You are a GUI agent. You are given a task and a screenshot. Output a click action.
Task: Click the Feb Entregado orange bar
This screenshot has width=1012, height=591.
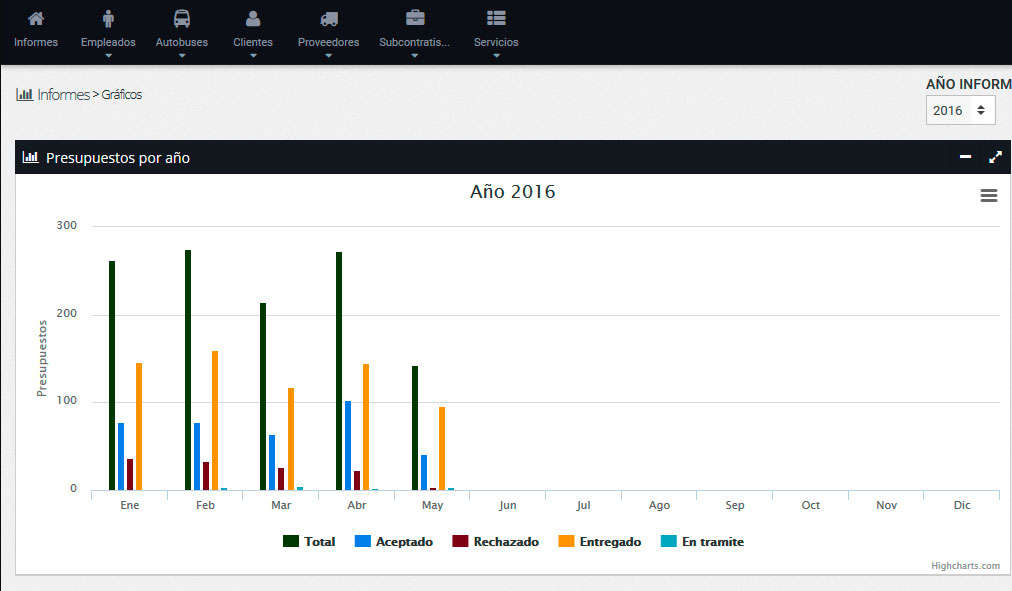(215, 421)
